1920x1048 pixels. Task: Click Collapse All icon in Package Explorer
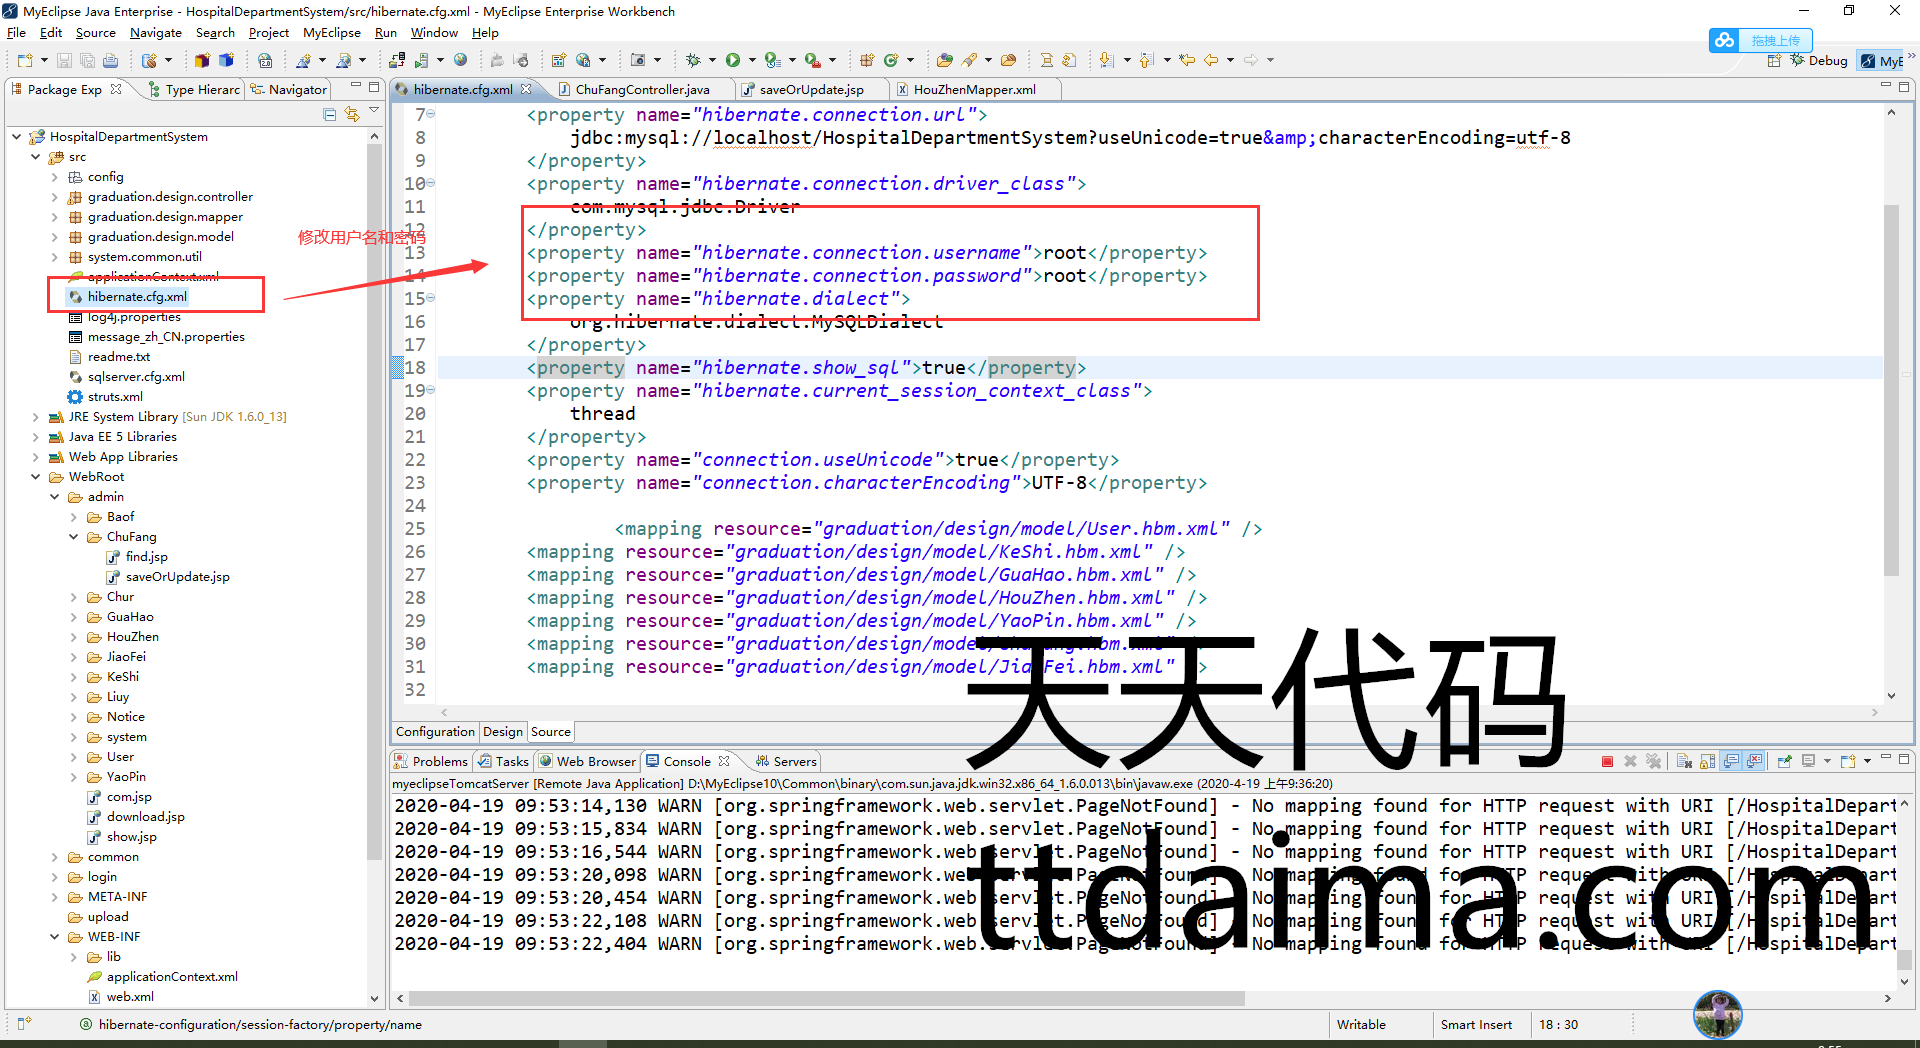(x=330, y=115)
